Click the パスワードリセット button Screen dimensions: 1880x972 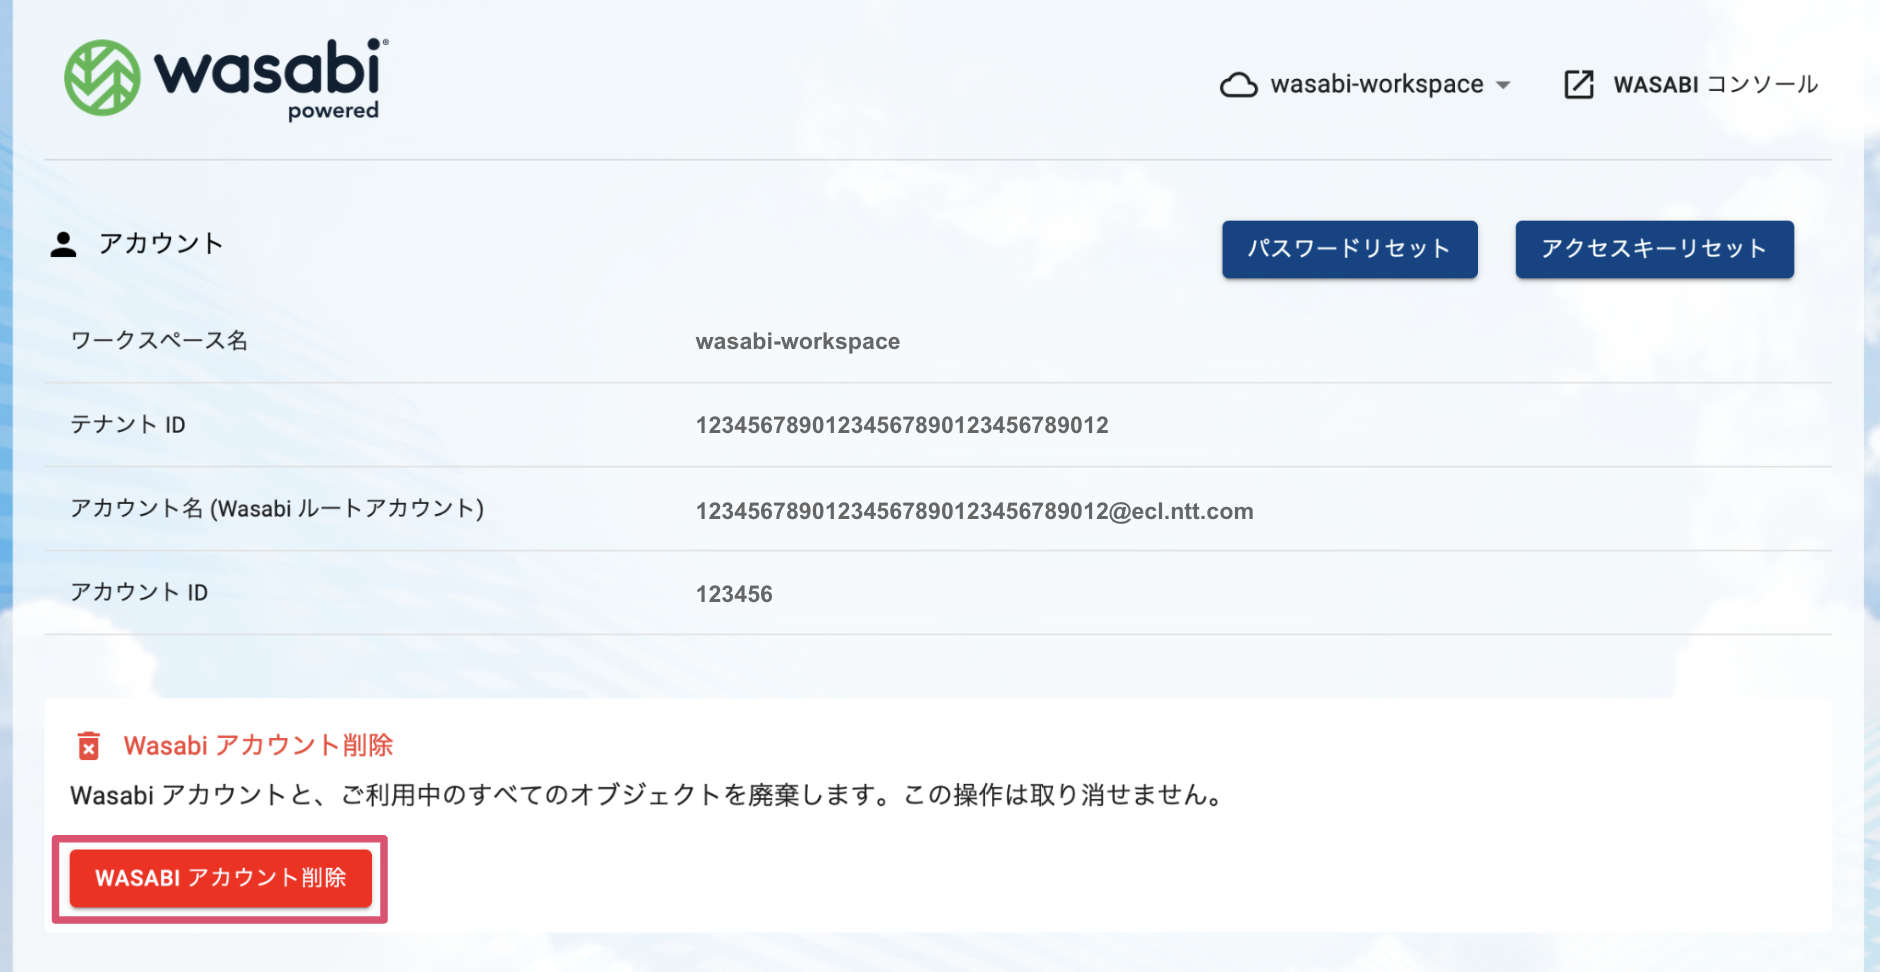click(1349, 249)
